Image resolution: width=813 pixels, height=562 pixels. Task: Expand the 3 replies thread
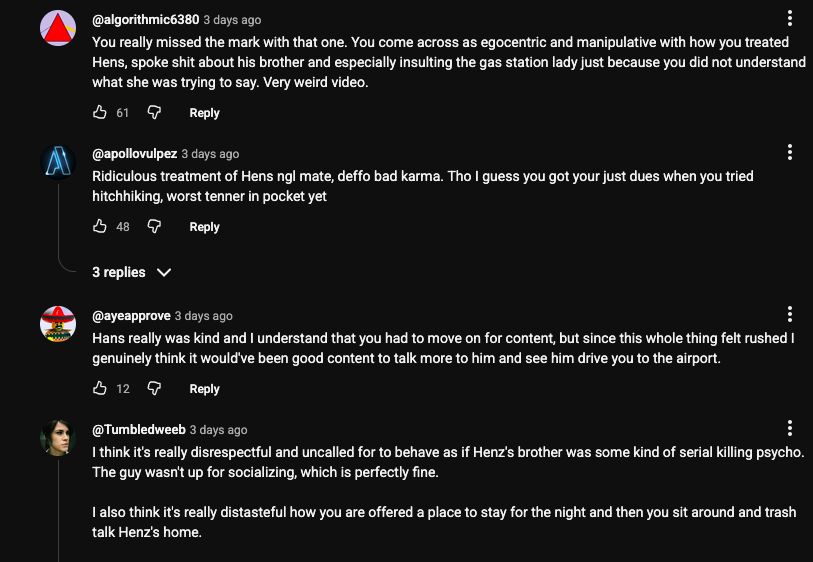[x=132, y=272]
